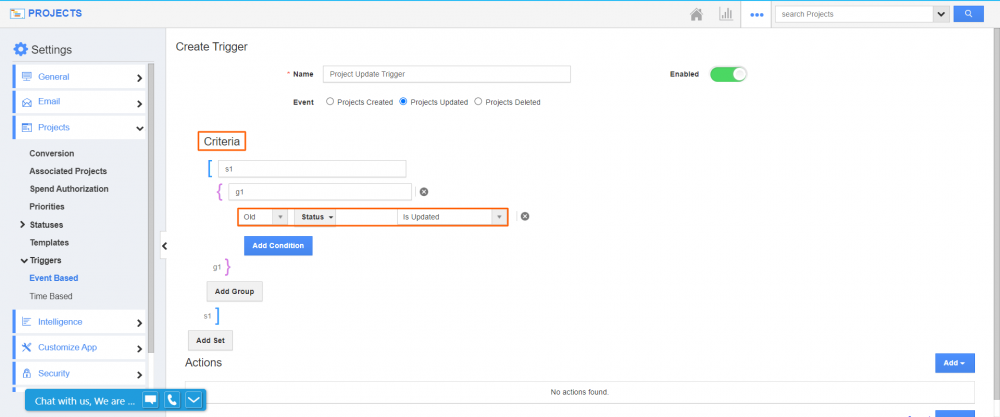The height and width of the screenshot is (417, 1000).
Task: Select the Projects Deleted radio button
Action: pos(478,102)
